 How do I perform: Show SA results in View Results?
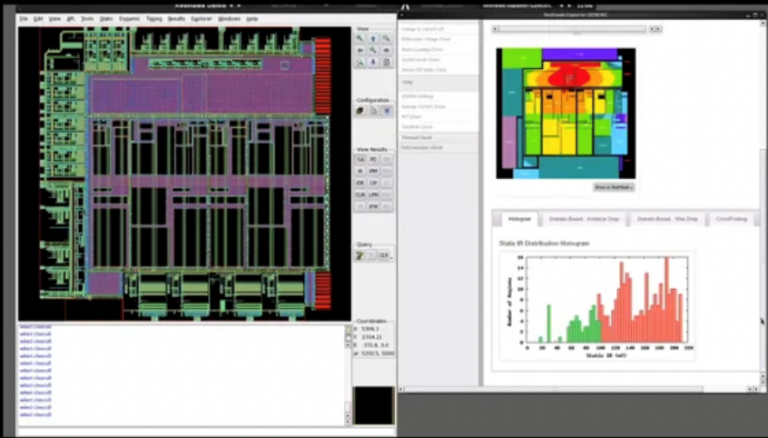pyautogui.click(x=360, y=159)
